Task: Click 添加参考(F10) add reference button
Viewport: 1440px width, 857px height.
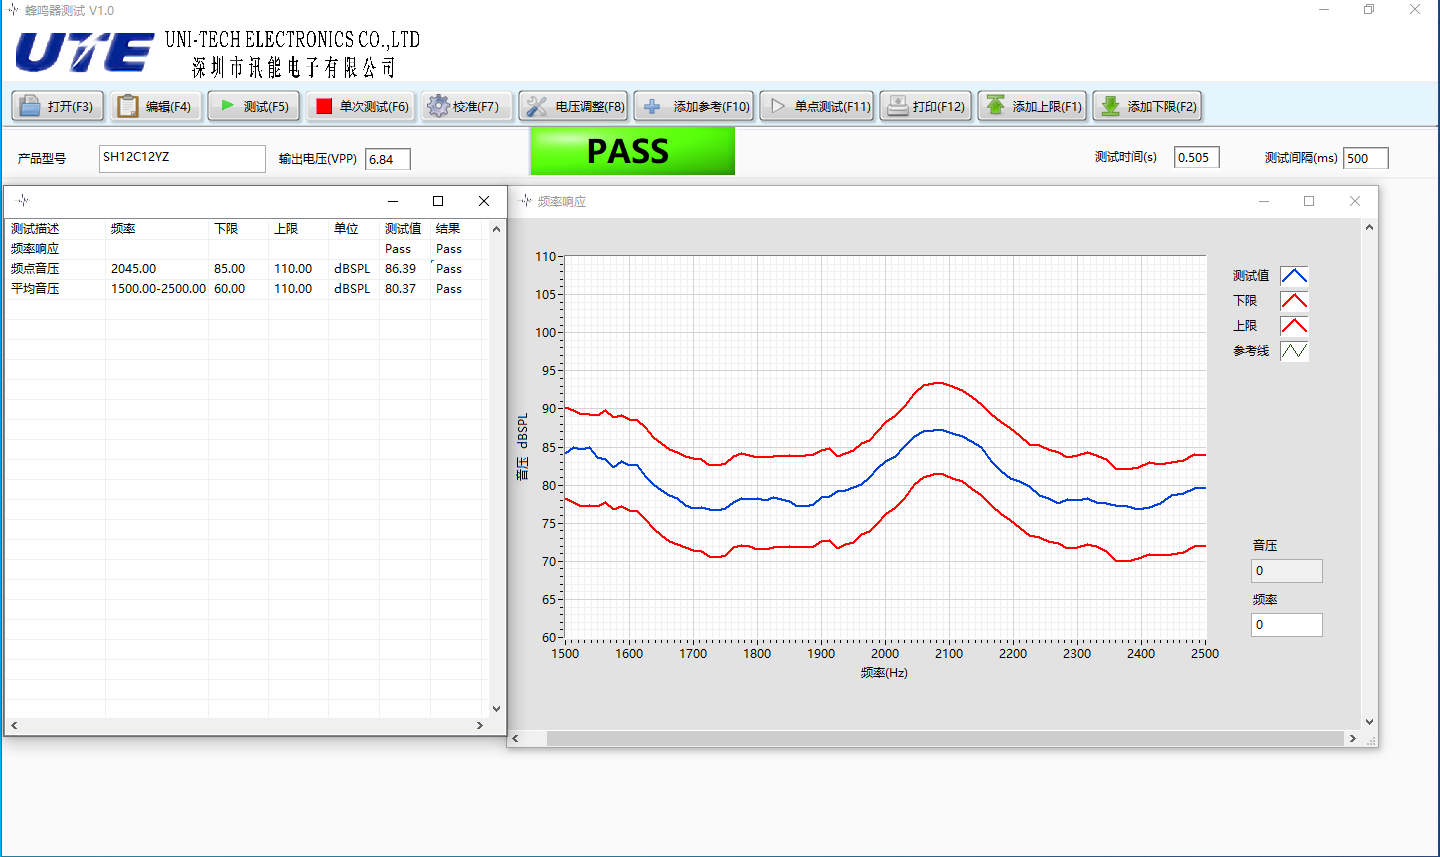Action: point(694,106)
